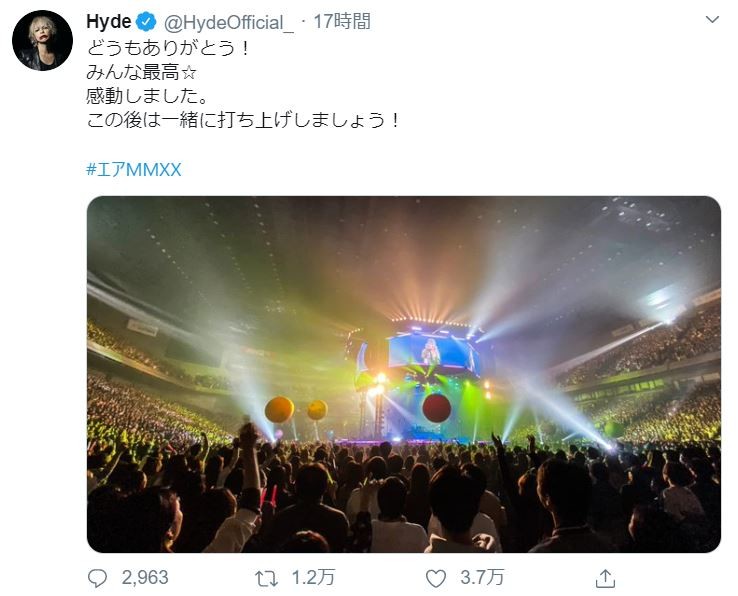Open the #エアMMXX hashtag
738x596 pixels.
tap(134, 169)
